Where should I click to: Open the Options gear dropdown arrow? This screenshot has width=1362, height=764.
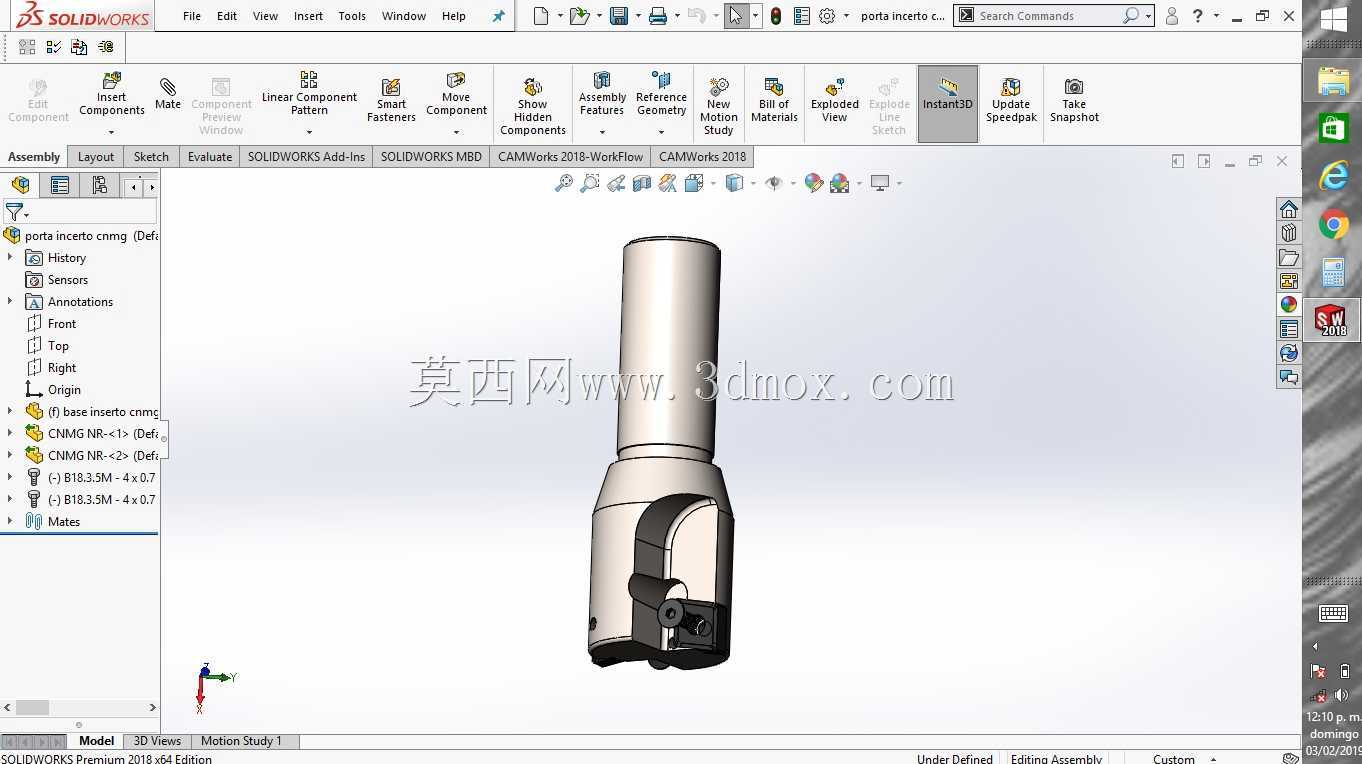pyautogui.click(x=846, y=16)
